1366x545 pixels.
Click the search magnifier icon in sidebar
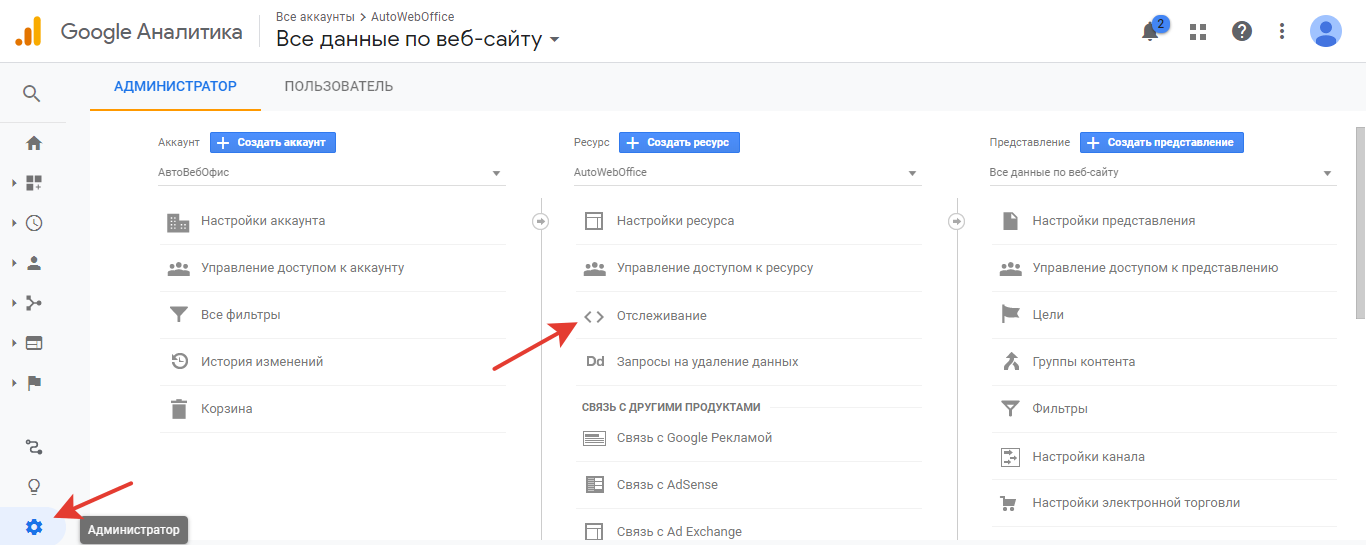32,94
